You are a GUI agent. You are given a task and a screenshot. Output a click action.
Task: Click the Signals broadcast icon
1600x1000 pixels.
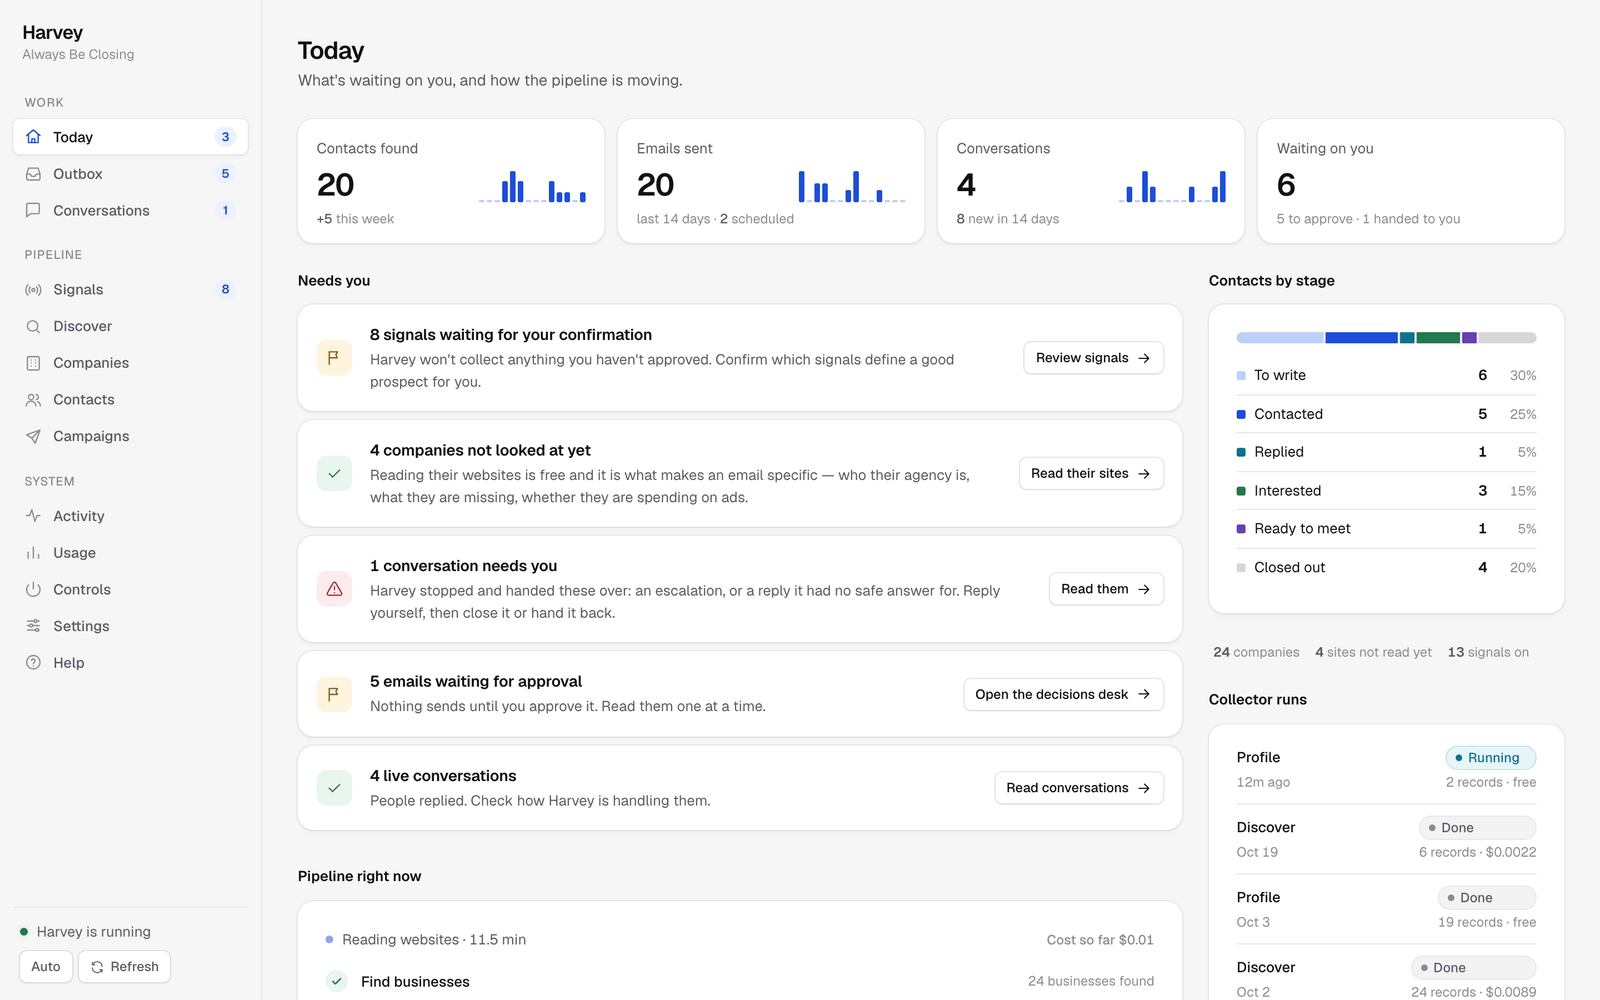[x=33, y=290]
